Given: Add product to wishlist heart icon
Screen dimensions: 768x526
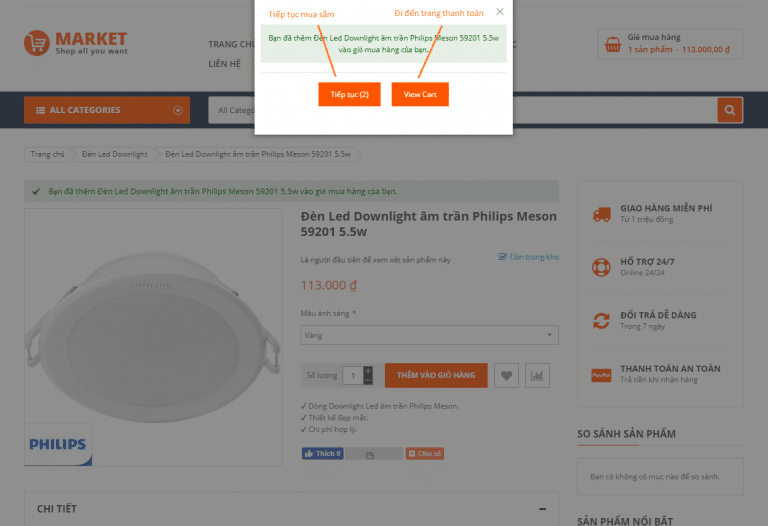Looking at the screenshot, I should 507,376.
